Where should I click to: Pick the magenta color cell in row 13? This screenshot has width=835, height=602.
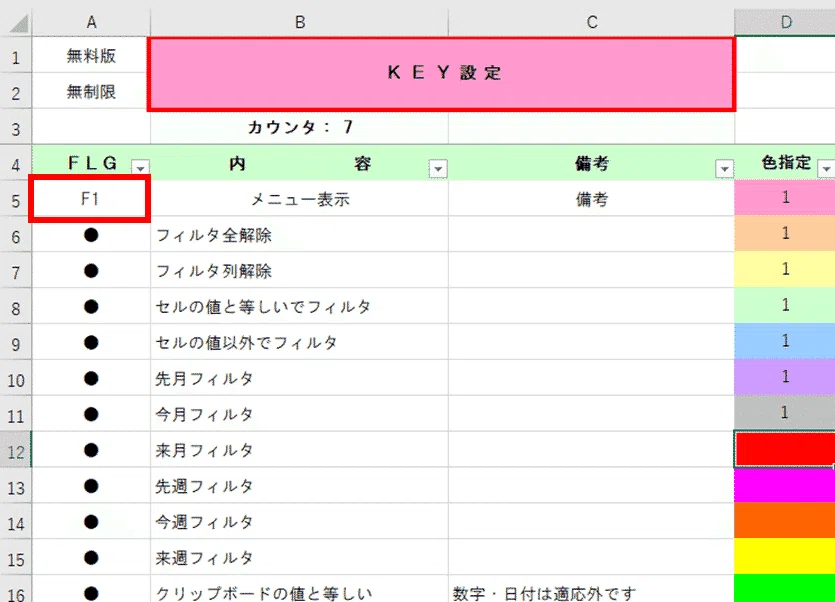[x=784, y=486]
